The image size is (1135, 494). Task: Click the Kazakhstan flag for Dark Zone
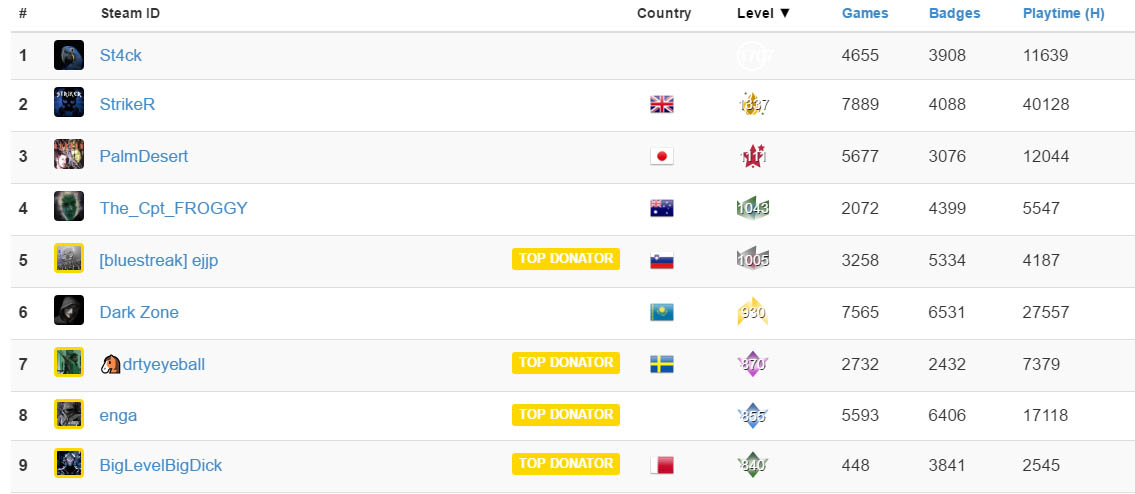click(662, 312)
